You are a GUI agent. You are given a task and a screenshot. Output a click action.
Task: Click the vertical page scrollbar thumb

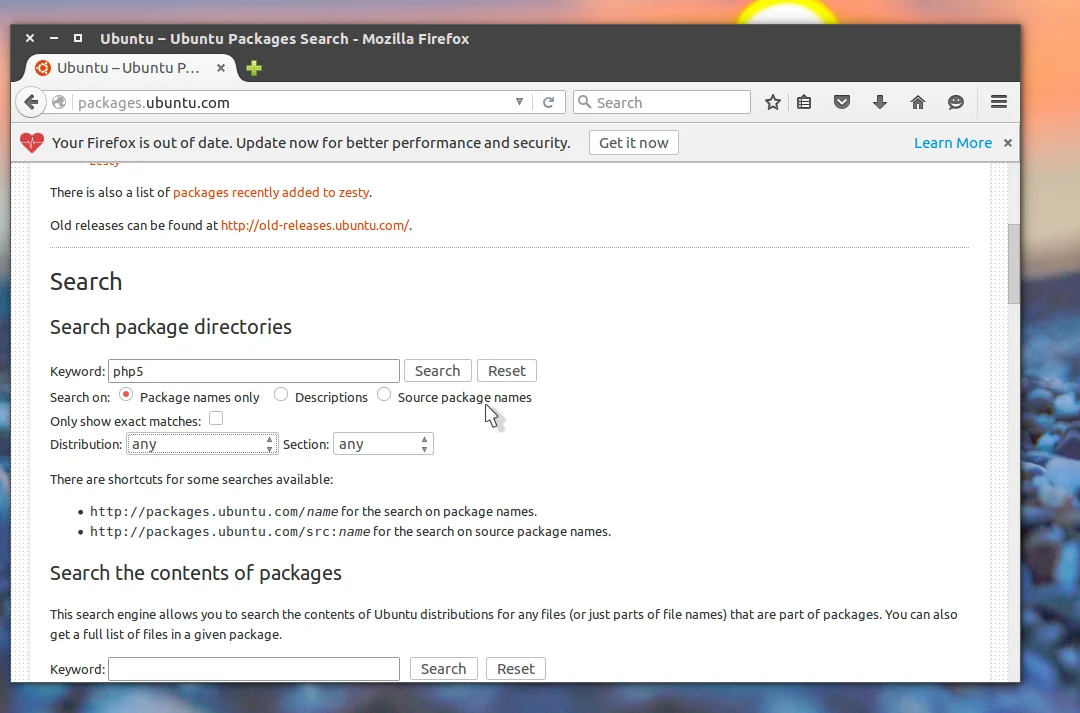coord(1013,263)
